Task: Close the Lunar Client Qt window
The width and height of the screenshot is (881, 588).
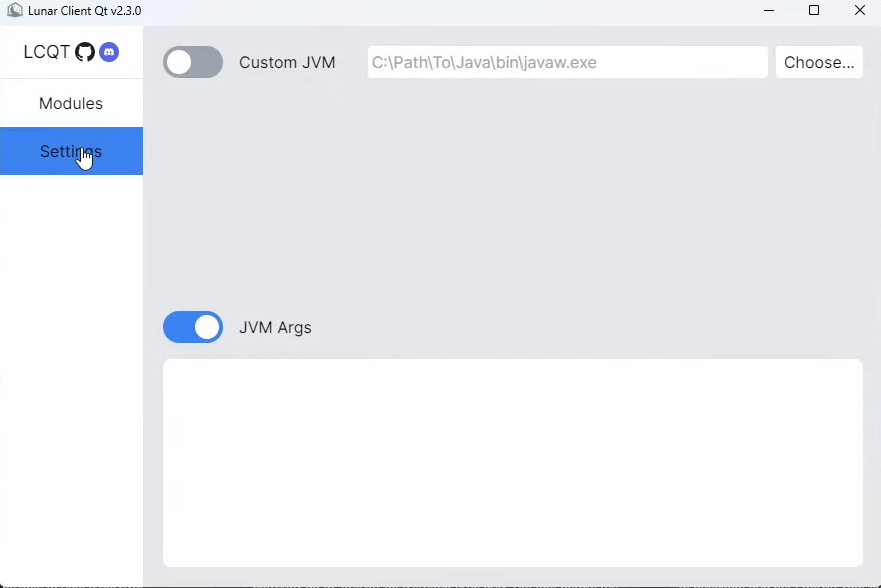Action: click(x=860, y=10)
